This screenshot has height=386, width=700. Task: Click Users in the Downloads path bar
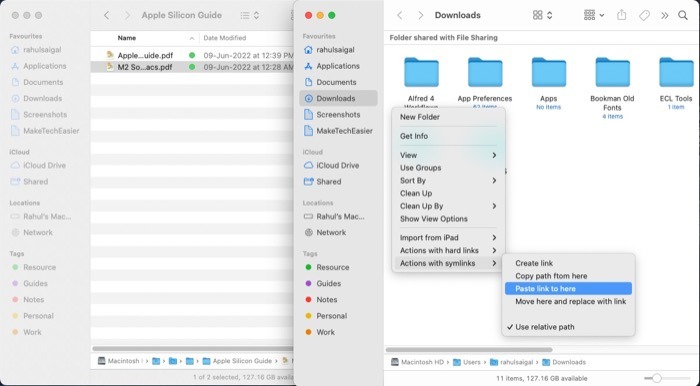tap(467, 362)
